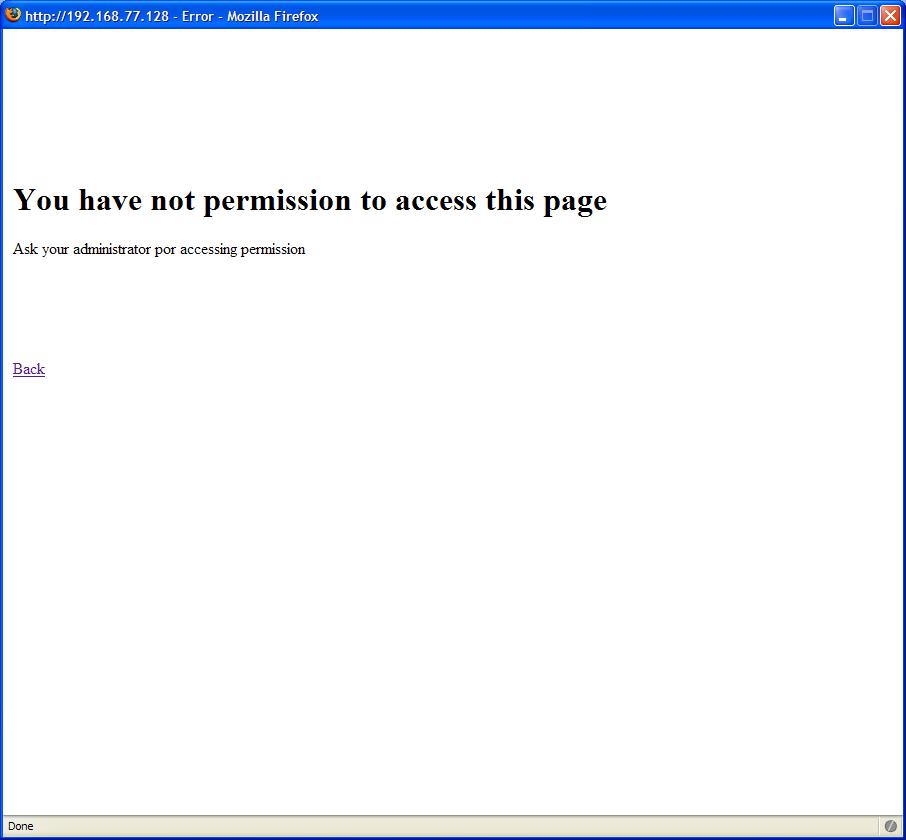The image size is (906, 840).
Task: Maximize the Firefox window
Action: [x=867, y=16]
